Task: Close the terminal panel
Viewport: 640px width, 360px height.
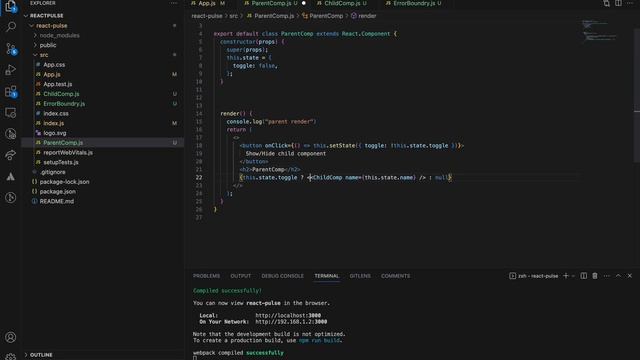Action: coord(630,276)
